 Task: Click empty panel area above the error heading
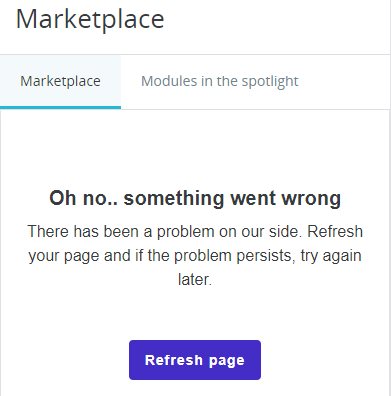[x=195, y=147]
